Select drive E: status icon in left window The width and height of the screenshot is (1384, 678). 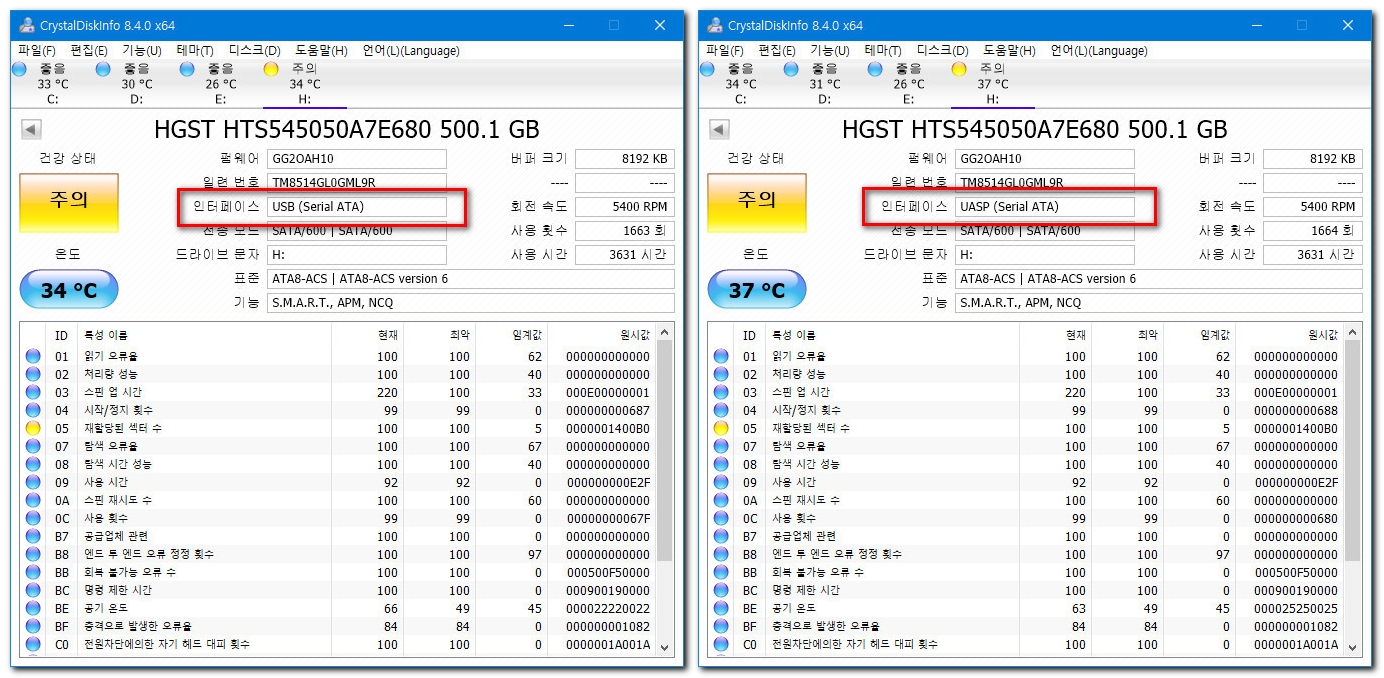pos(187,69)
